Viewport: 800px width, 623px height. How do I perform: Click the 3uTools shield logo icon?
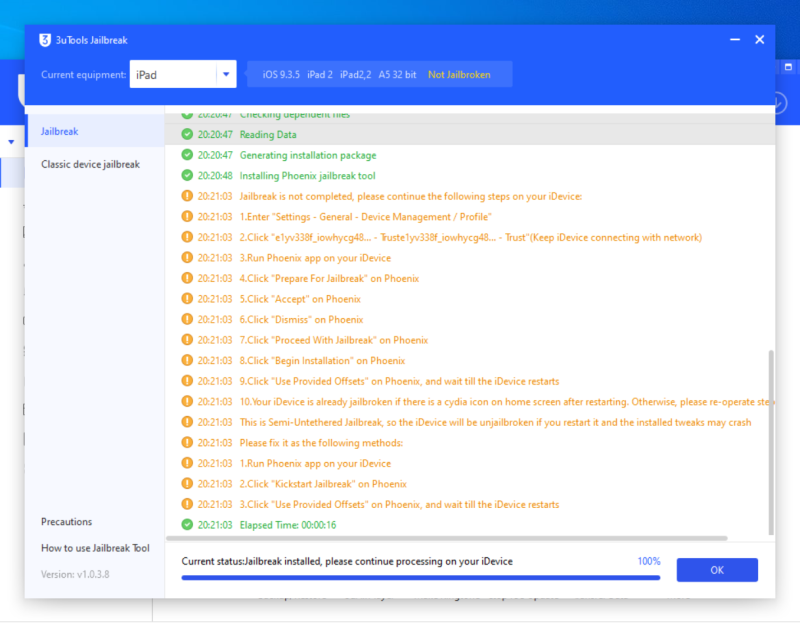45,40
